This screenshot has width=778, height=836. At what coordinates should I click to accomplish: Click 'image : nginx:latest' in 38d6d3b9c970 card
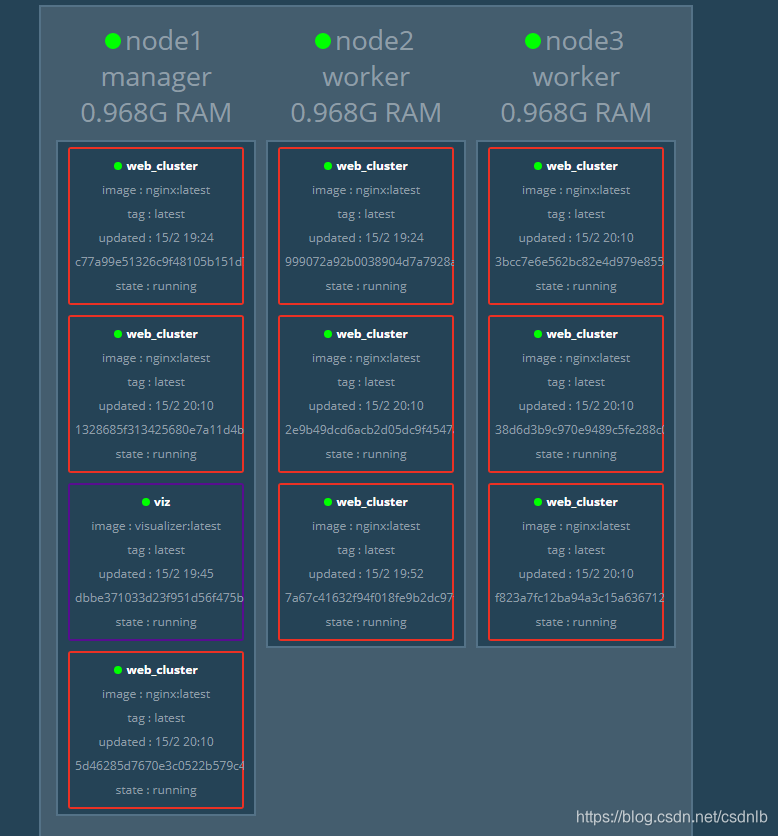[576, 358]
